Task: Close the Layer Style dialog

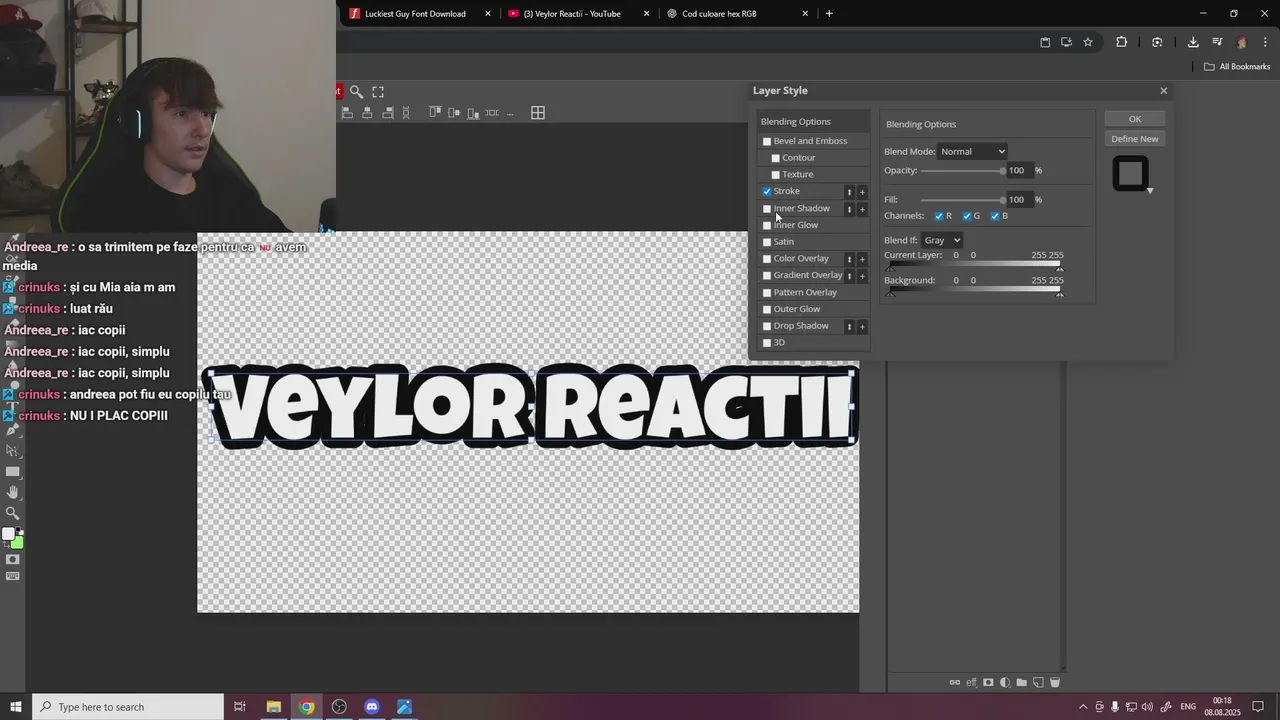Action: (x=1163, y=91)
